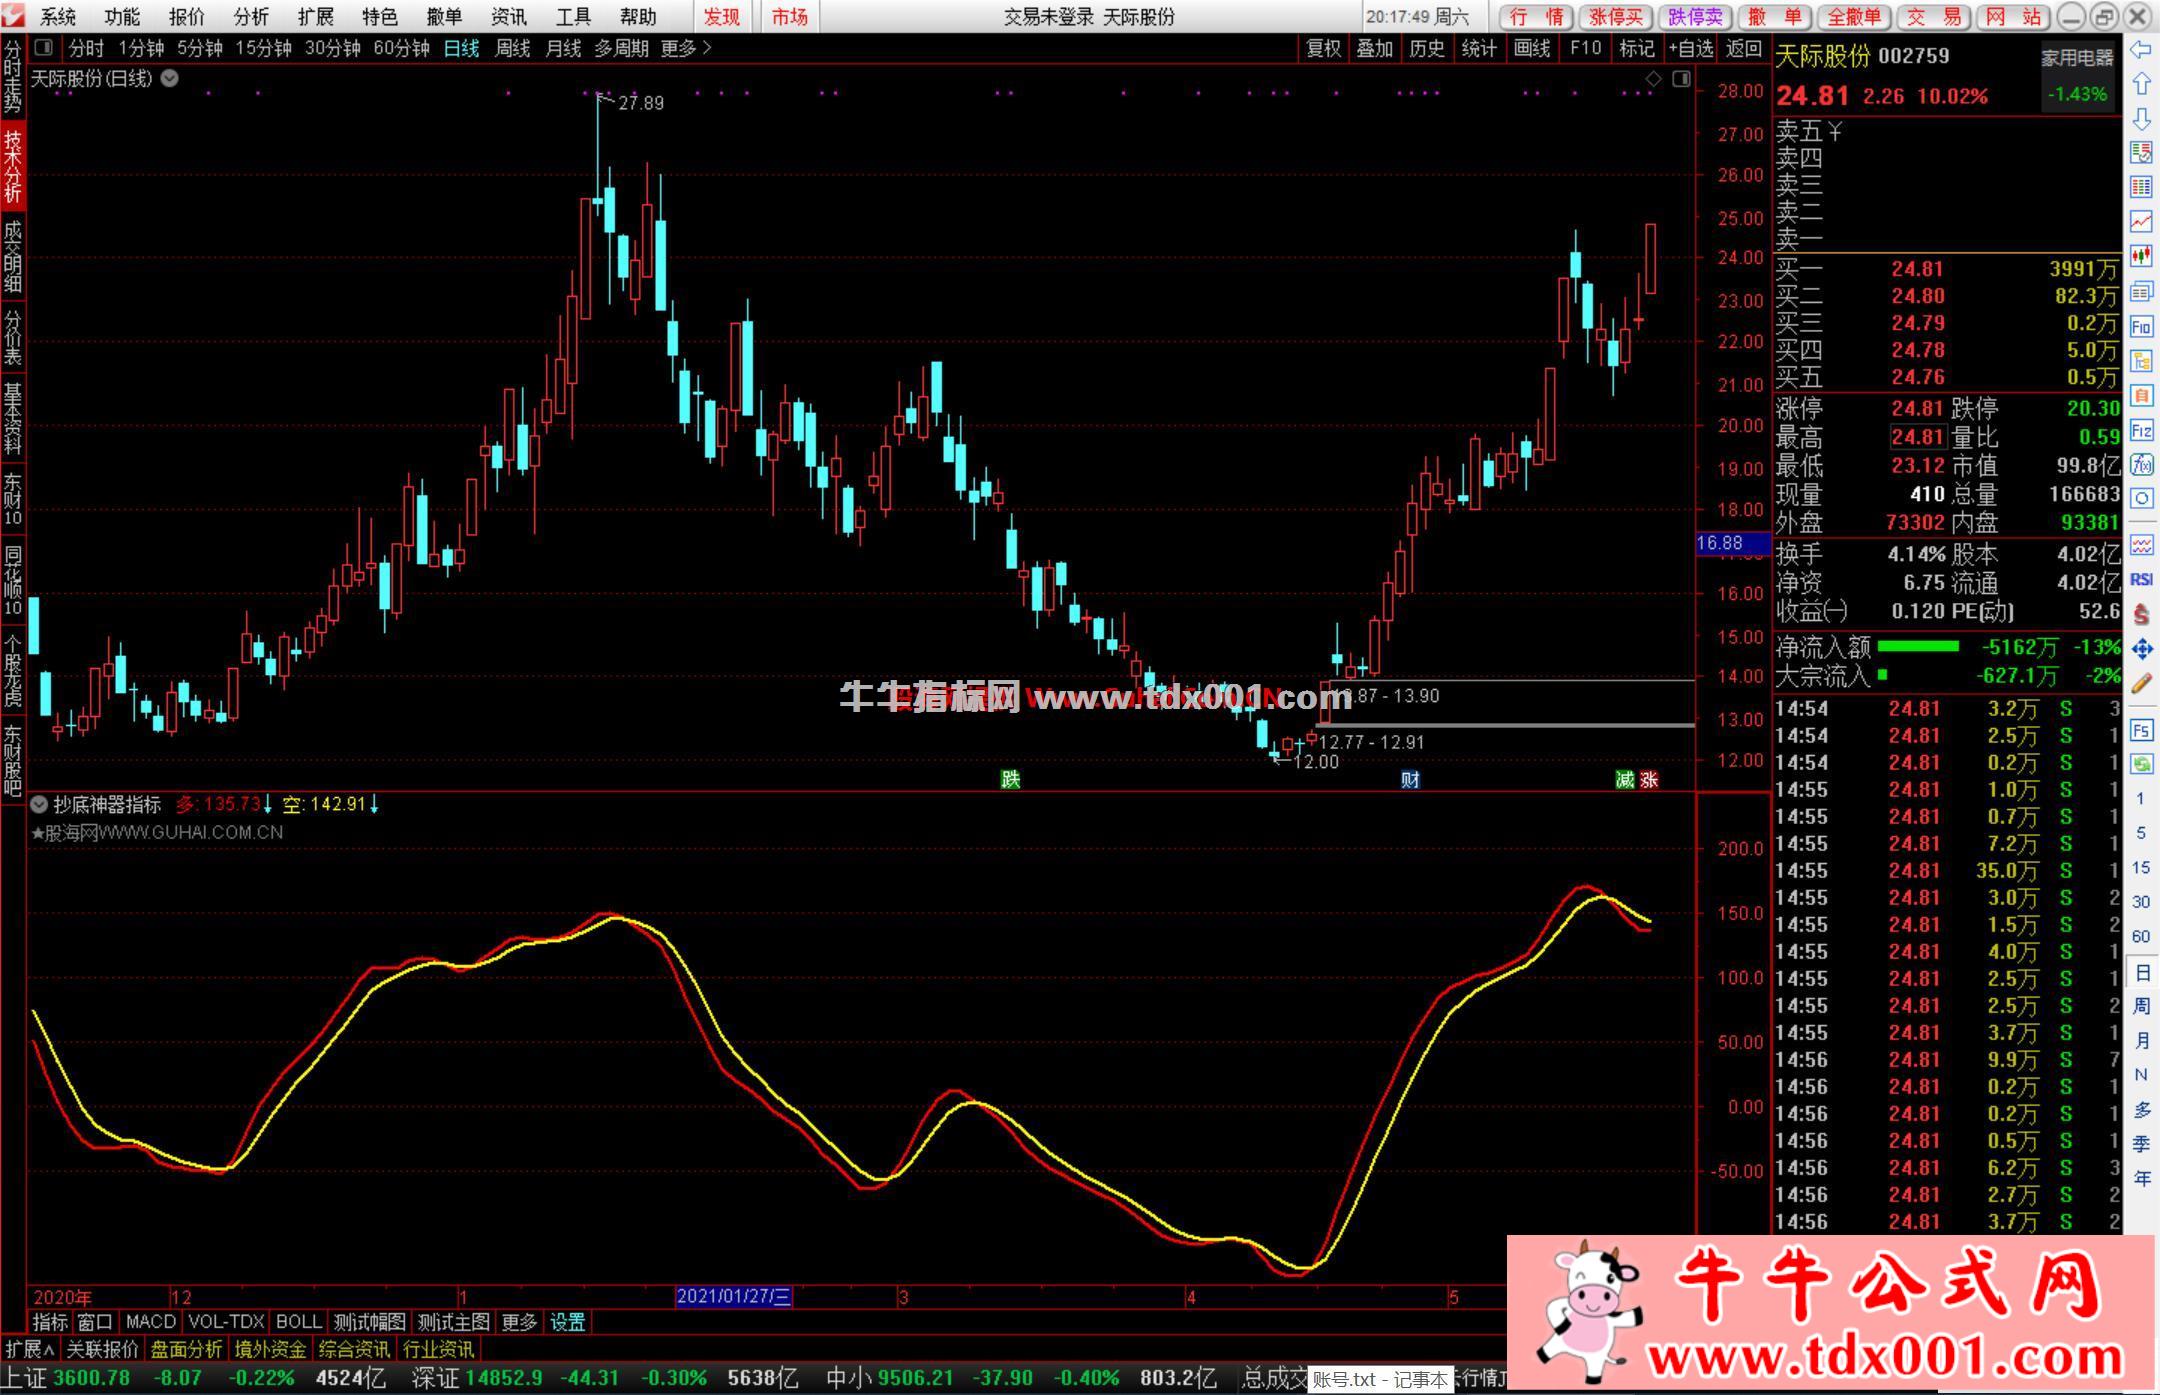Click the 涨停买 button
The width and height of the screenshot is (2160, 1395).
(1616, 17)
